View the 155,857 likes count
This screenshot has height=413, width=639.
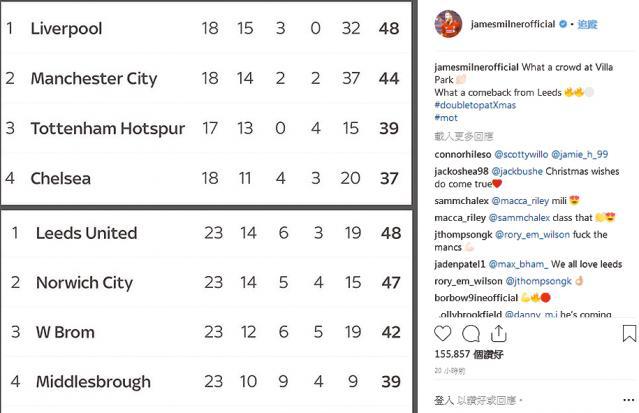(x=469, y=354)
